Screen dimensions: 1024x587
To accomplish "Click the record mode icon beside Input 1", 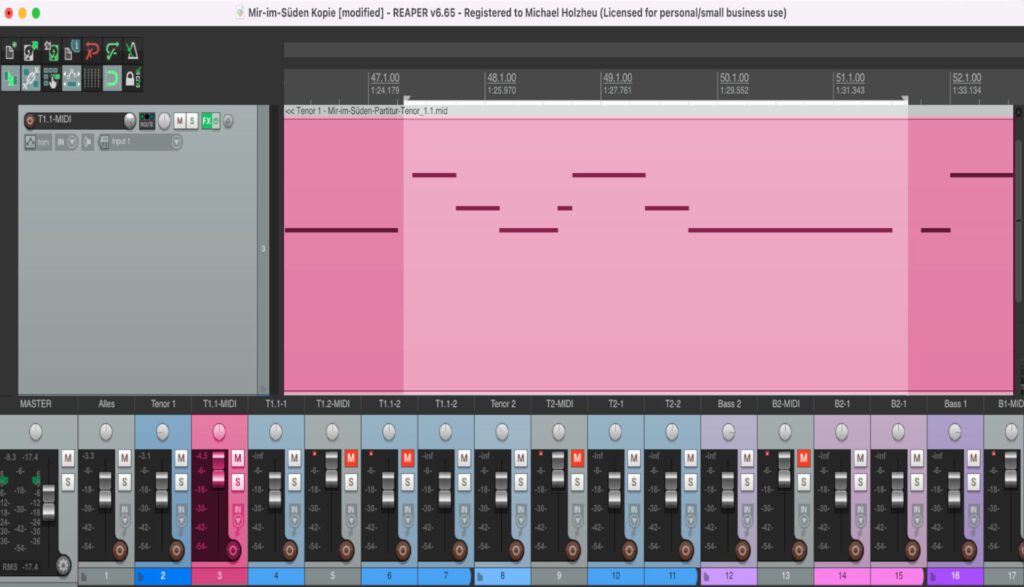I will click(88, 142).
